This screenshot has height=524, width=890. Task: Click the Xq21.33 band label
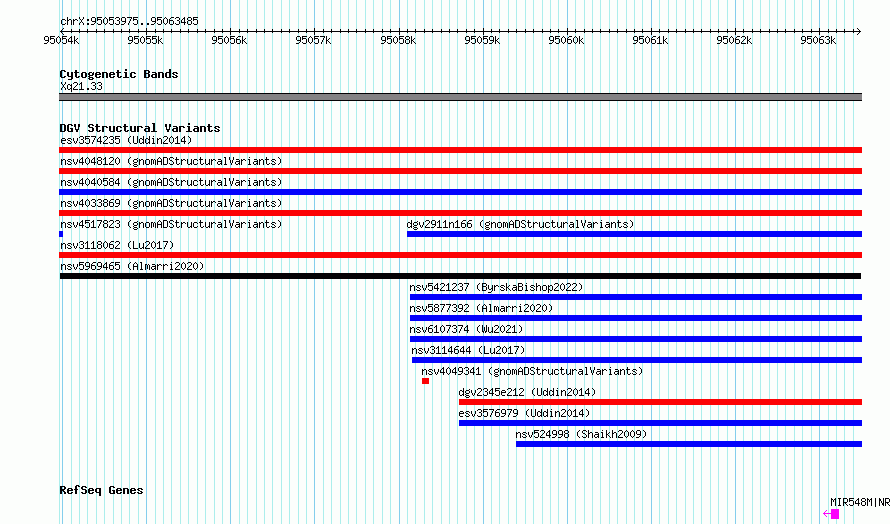[81, 86]
